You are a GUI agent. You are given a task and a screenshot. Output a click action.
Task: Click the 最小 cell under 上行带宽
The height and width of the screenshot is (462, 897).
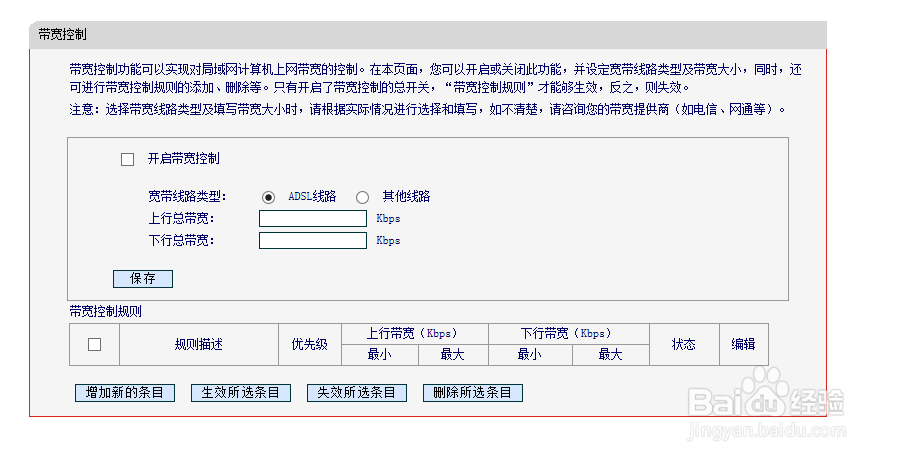(x=380, y=355)
